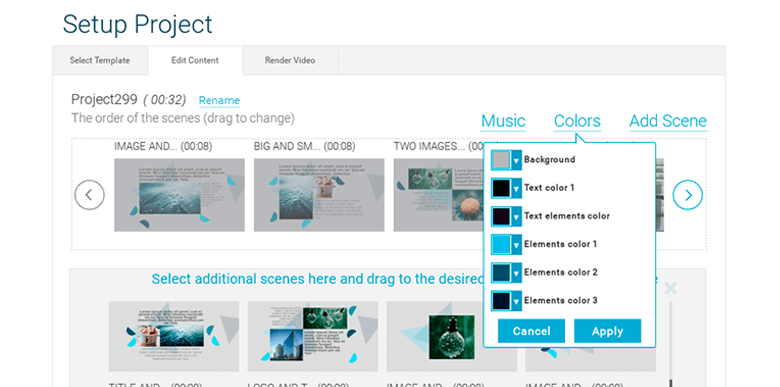The height and width of the screenshot is (387, 780).
Task: Open Elements color 1 dropdown arrow
Action: point(516,245)
